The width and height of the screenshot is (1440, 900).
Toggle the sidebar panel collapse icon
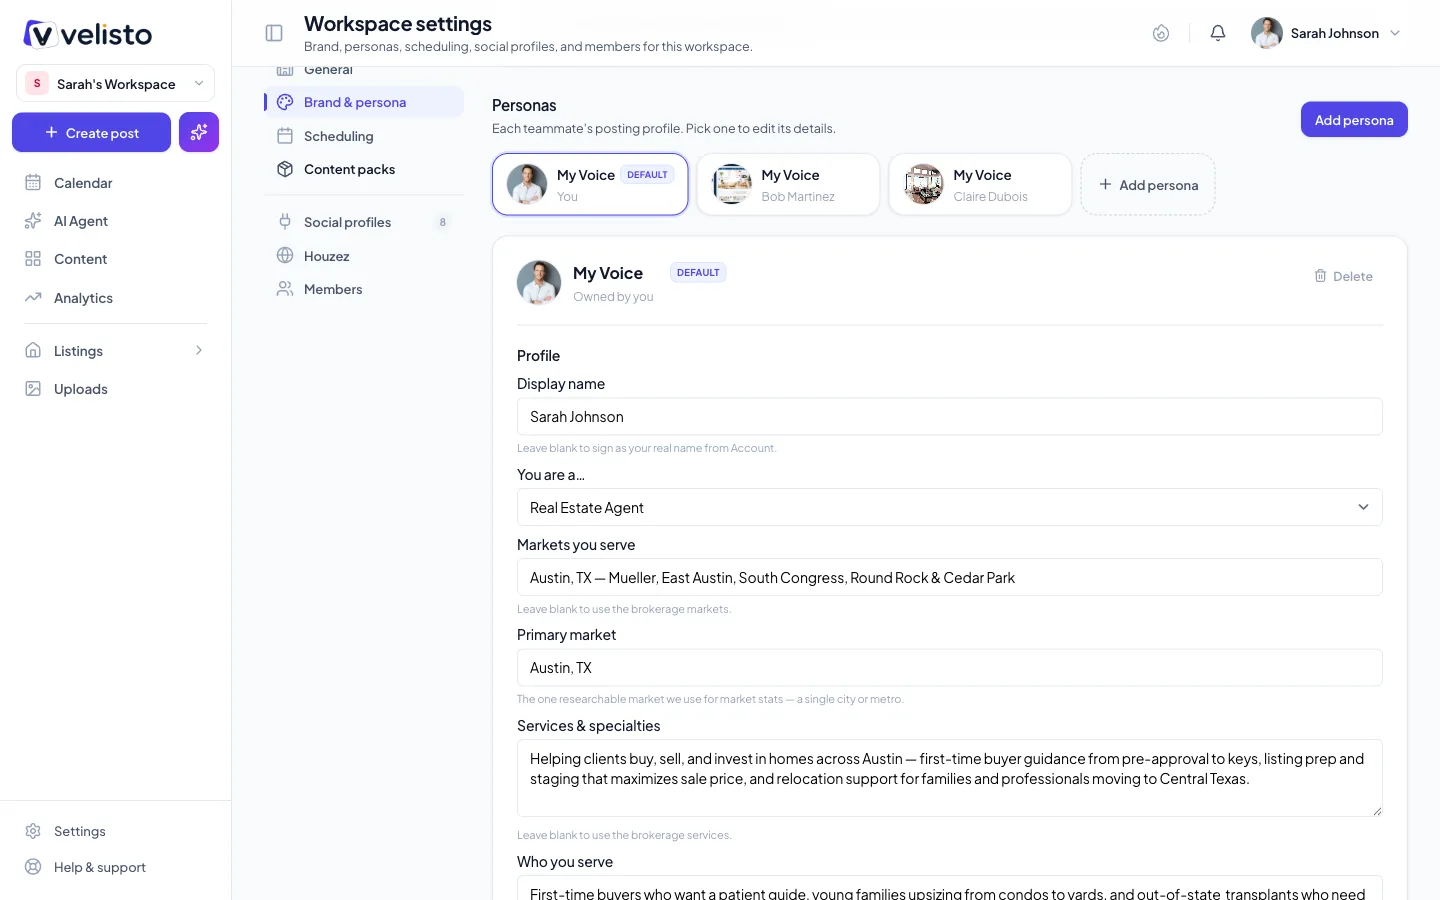click(x=273, y=33)
